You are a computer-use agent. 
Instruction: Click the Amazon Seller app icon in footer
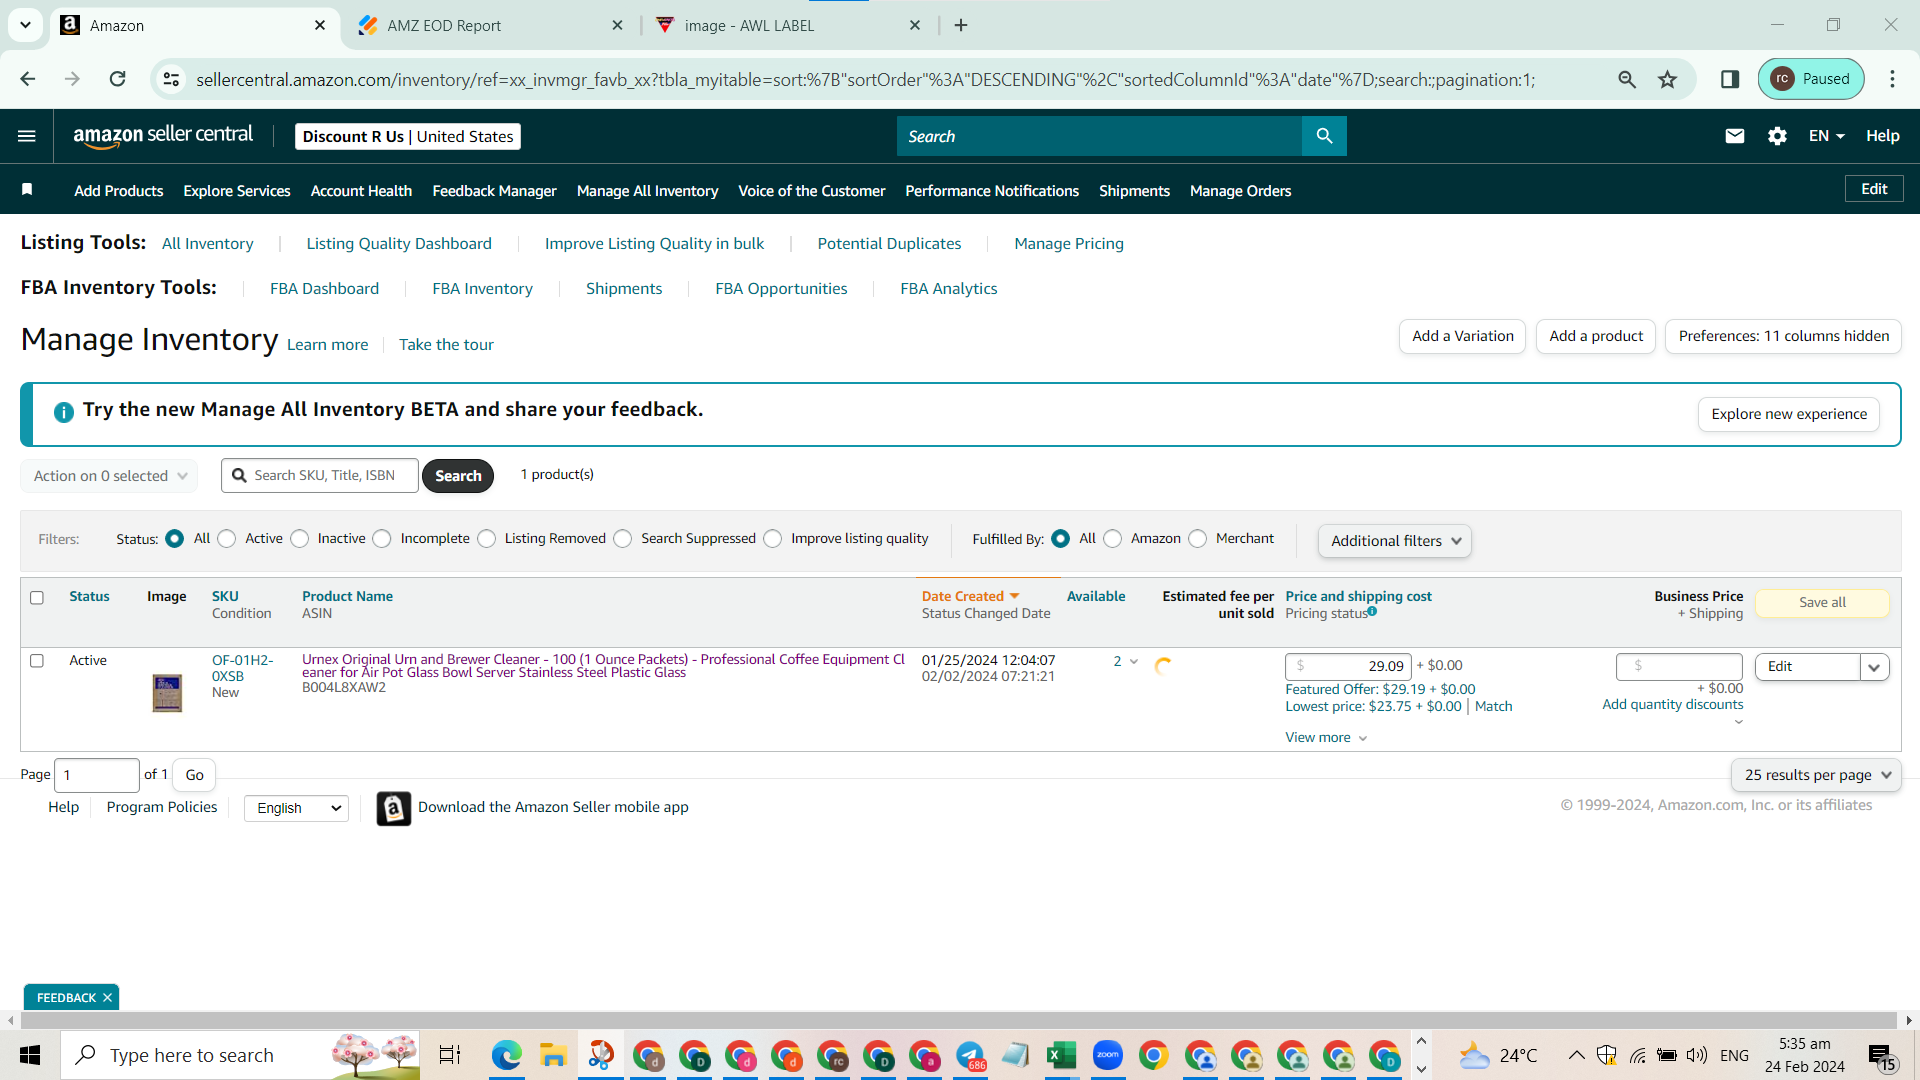[394, 808]
